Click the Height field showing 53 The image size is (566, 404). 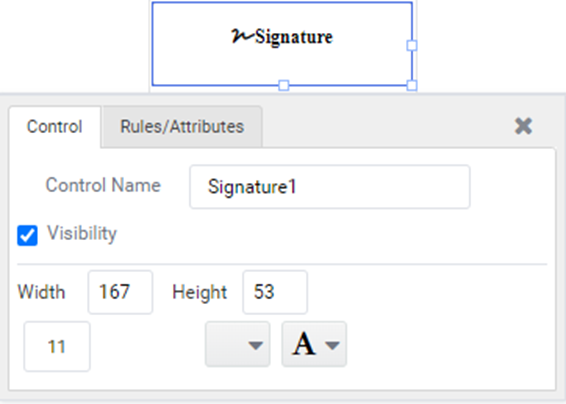pyautogui.click(x=275, y=292)
